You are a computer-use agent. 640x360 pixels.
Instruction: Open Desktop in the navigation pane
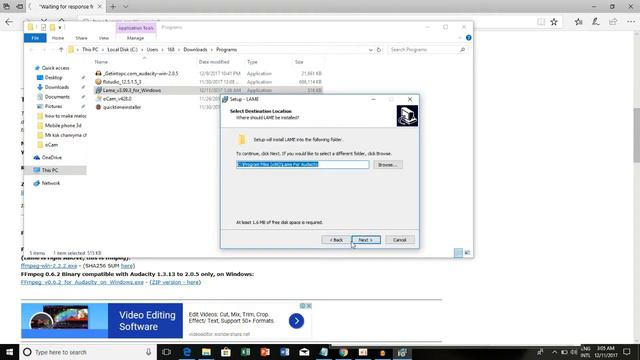click(x=53, y=78)
